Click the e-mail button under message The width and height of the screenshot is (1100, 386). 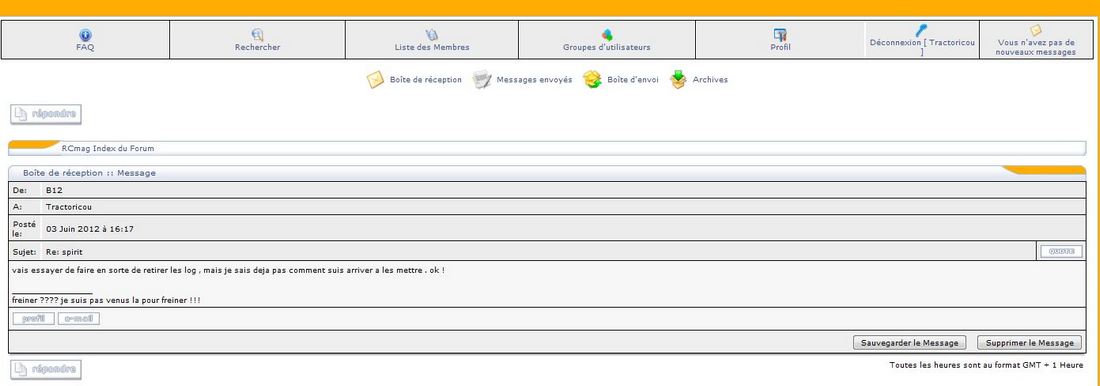pyautogui.click(x=79, y=319)
